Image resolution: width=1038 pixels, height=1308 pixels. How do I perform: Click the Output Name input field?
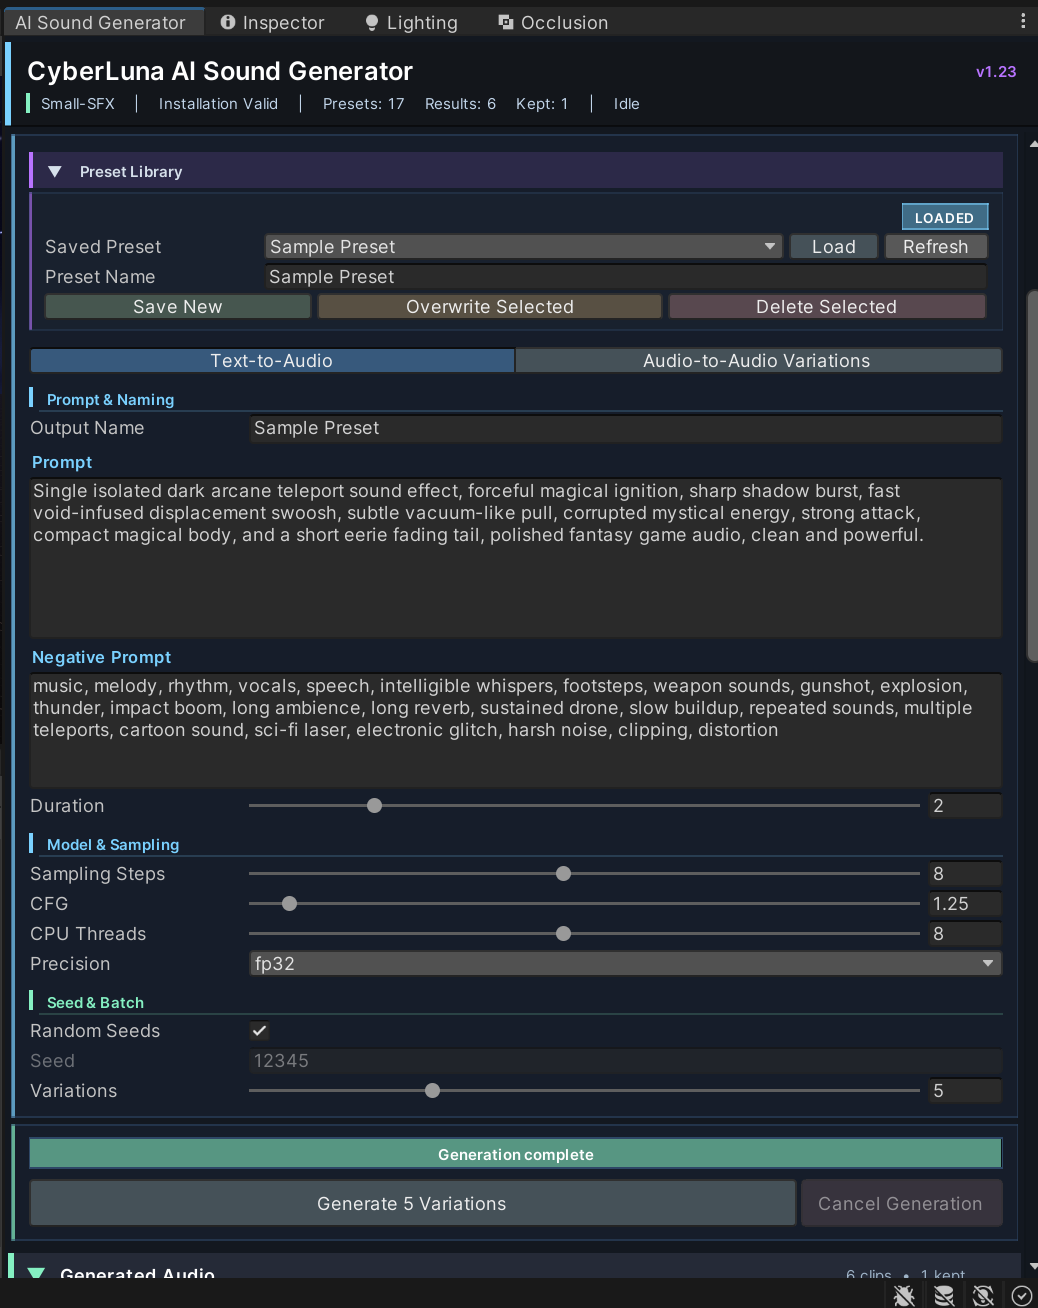pyautogui.click(x=625, y=428)
